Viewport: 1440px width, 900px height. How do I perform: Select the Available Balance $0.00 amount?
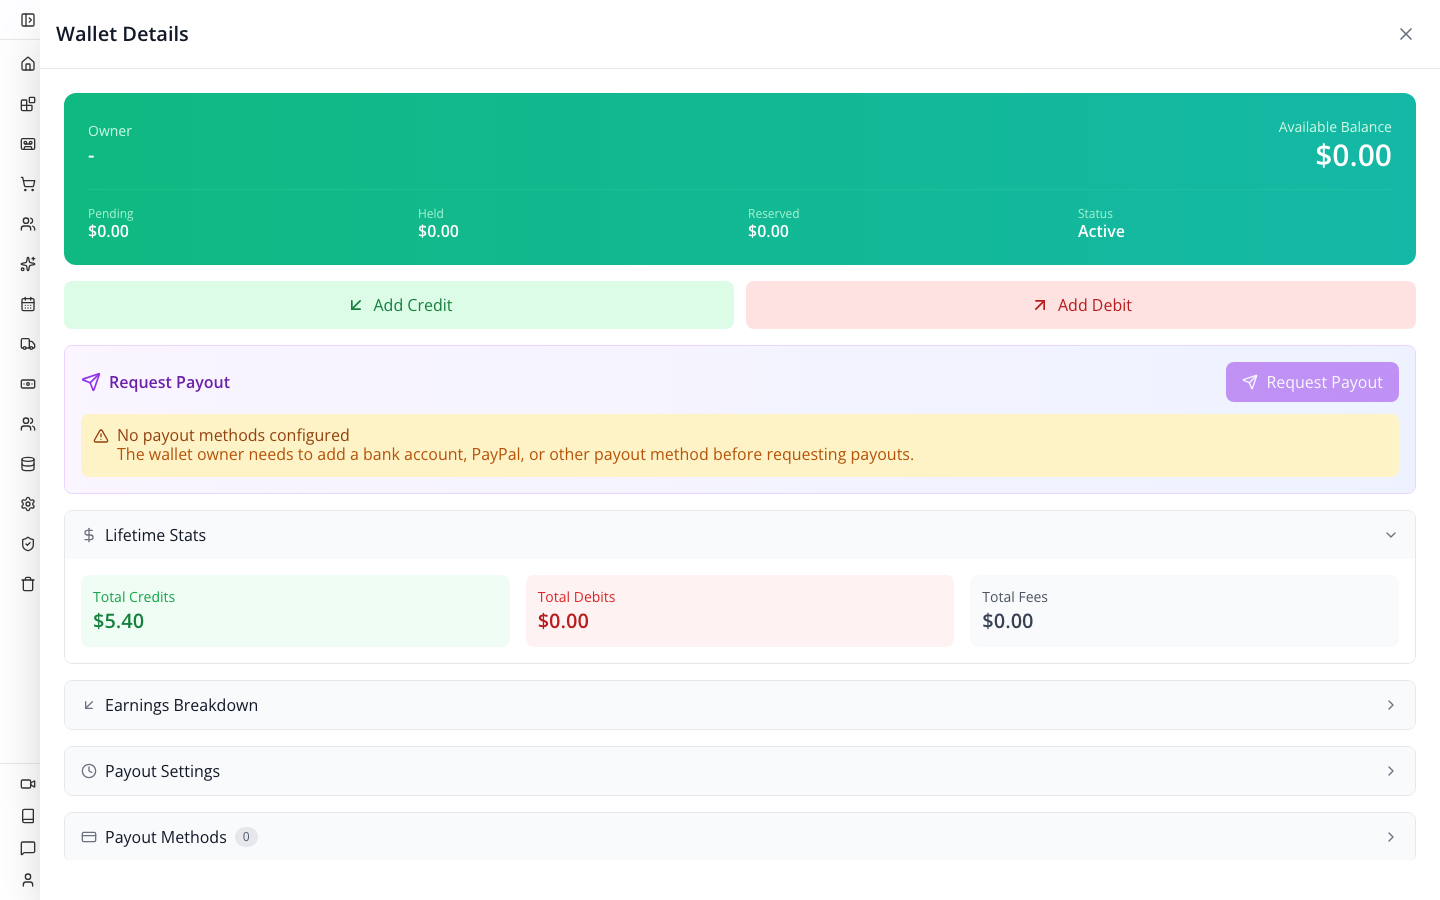coord(1353,155)
